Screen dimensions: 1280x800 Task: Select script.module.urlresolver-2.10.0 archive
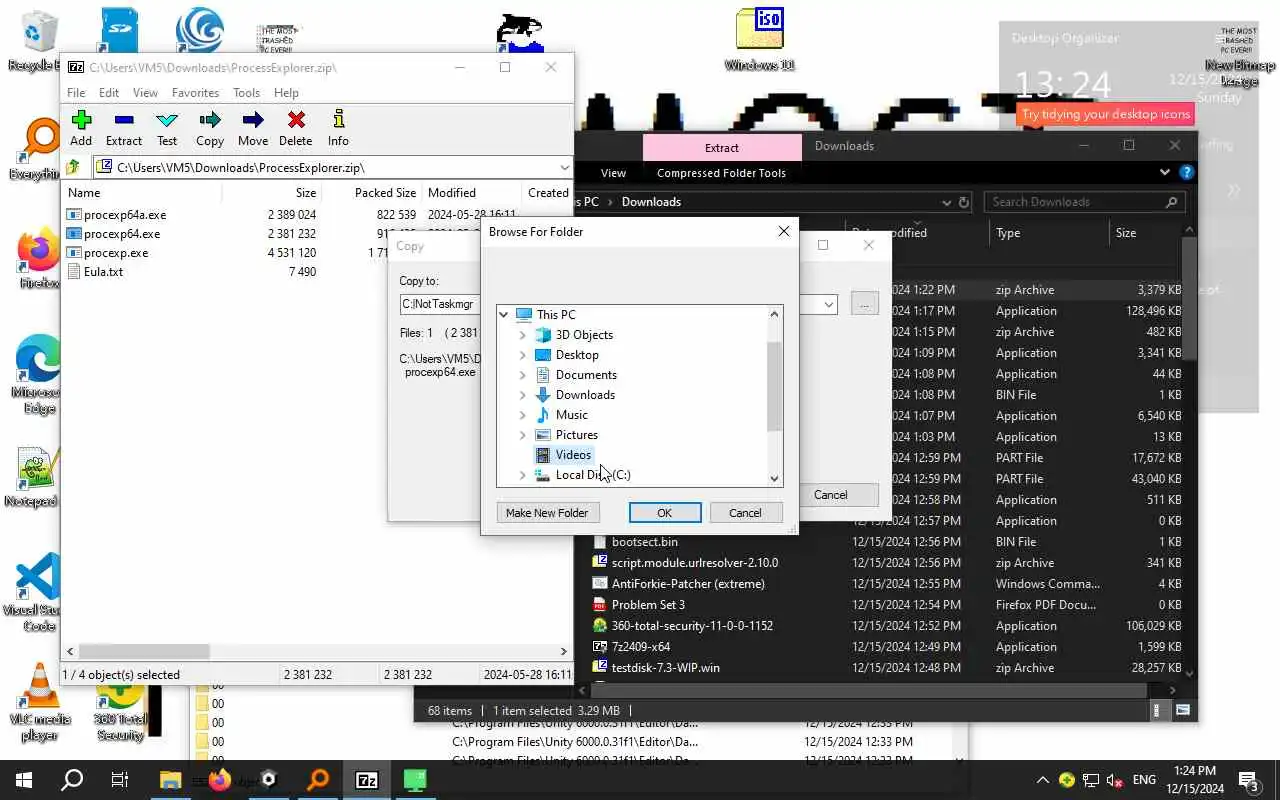pyautogui.click(x=694, y=563)
